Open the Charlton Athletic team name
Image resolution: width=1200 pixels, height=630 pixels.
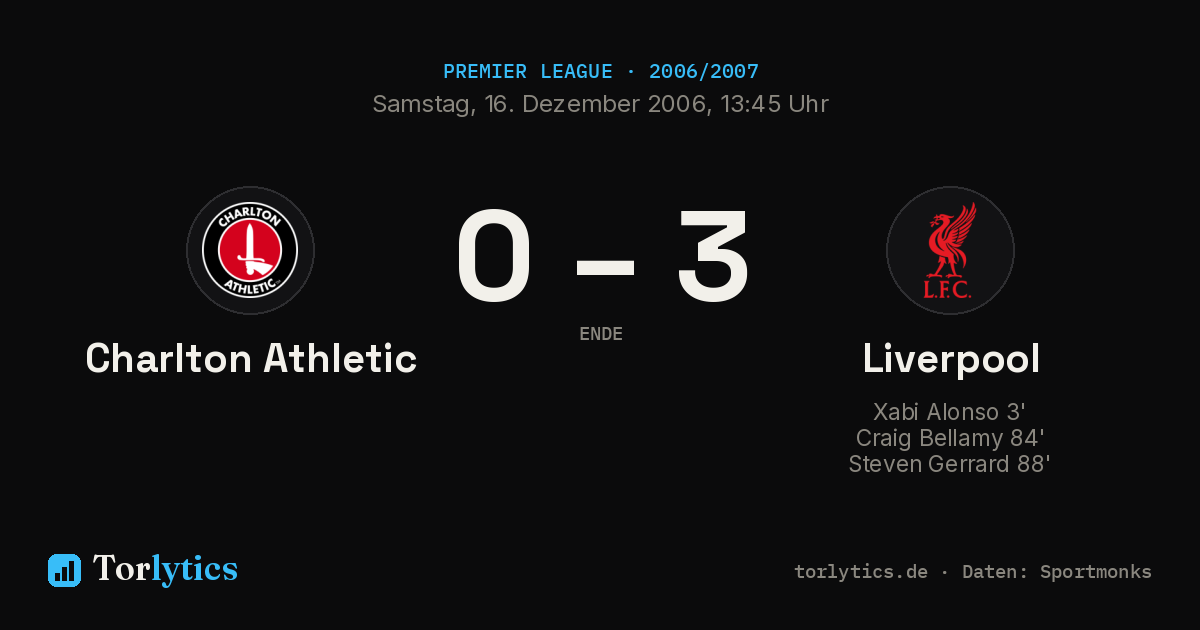coord(251,358)
